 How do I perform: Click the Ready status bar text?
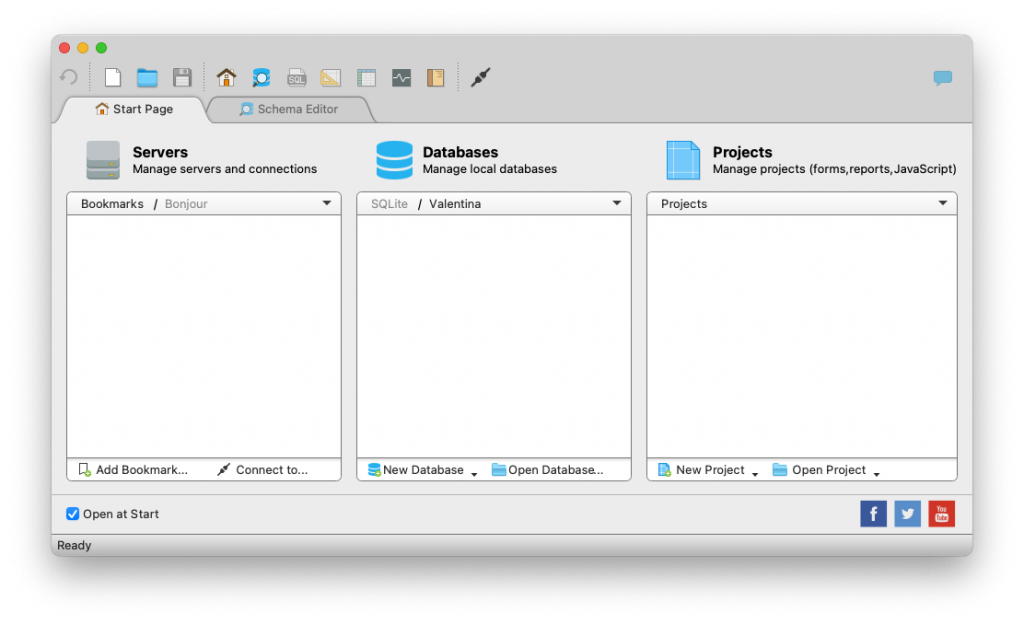[x=74, y=545]
